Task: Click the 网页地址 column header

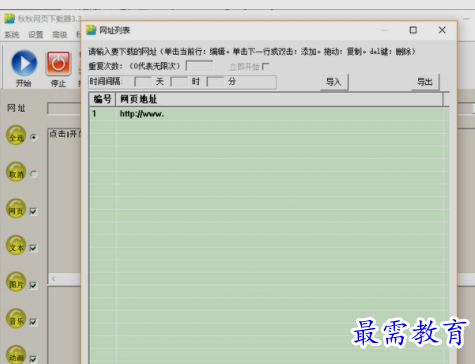Action: pyautogui.click(x=279, y=99)
